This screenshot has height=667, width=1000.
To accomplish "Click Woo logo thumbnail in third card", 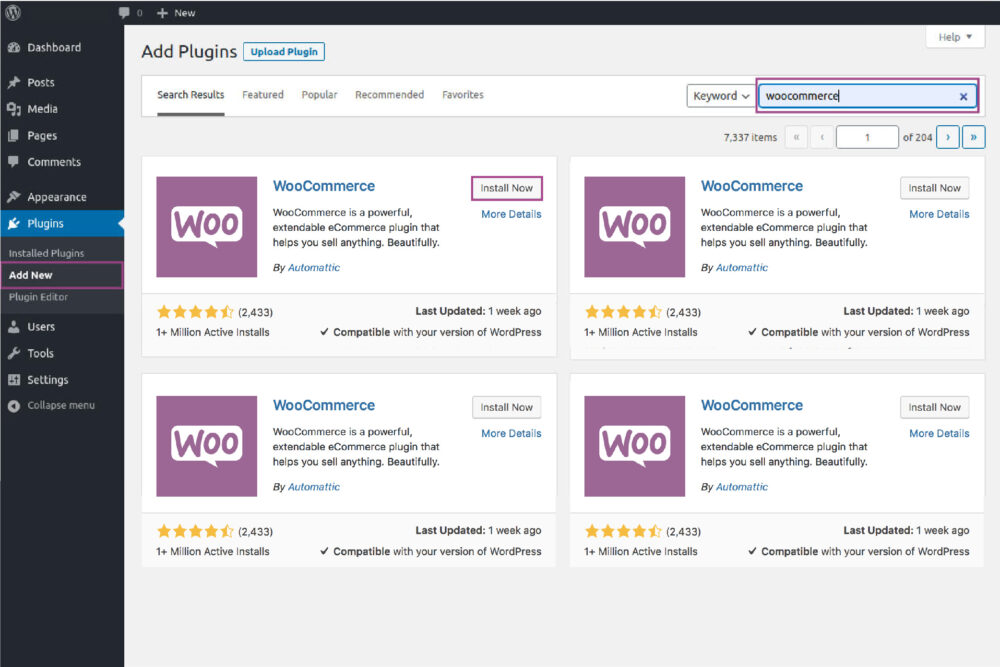I will (207, 446).
